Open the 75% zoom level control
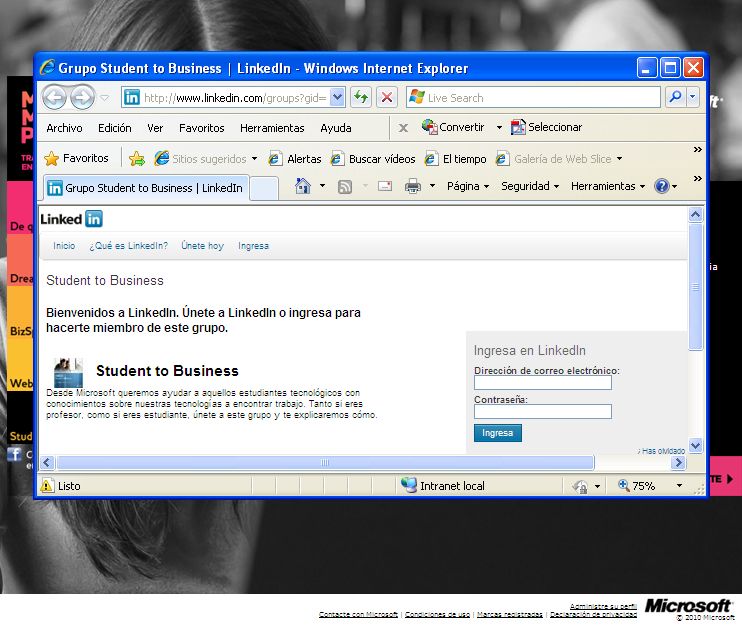 click(x=650, y=486)
